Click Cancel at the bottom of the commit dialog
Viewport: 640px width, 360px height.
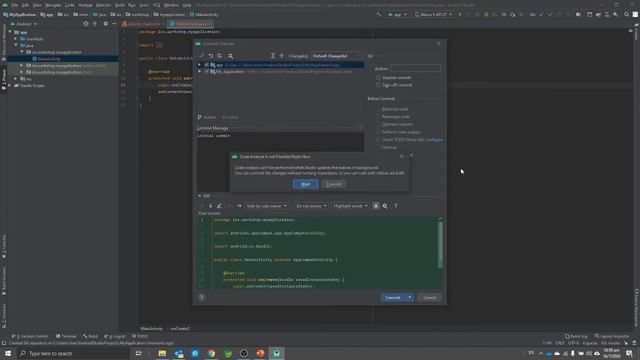pos(429,298)
